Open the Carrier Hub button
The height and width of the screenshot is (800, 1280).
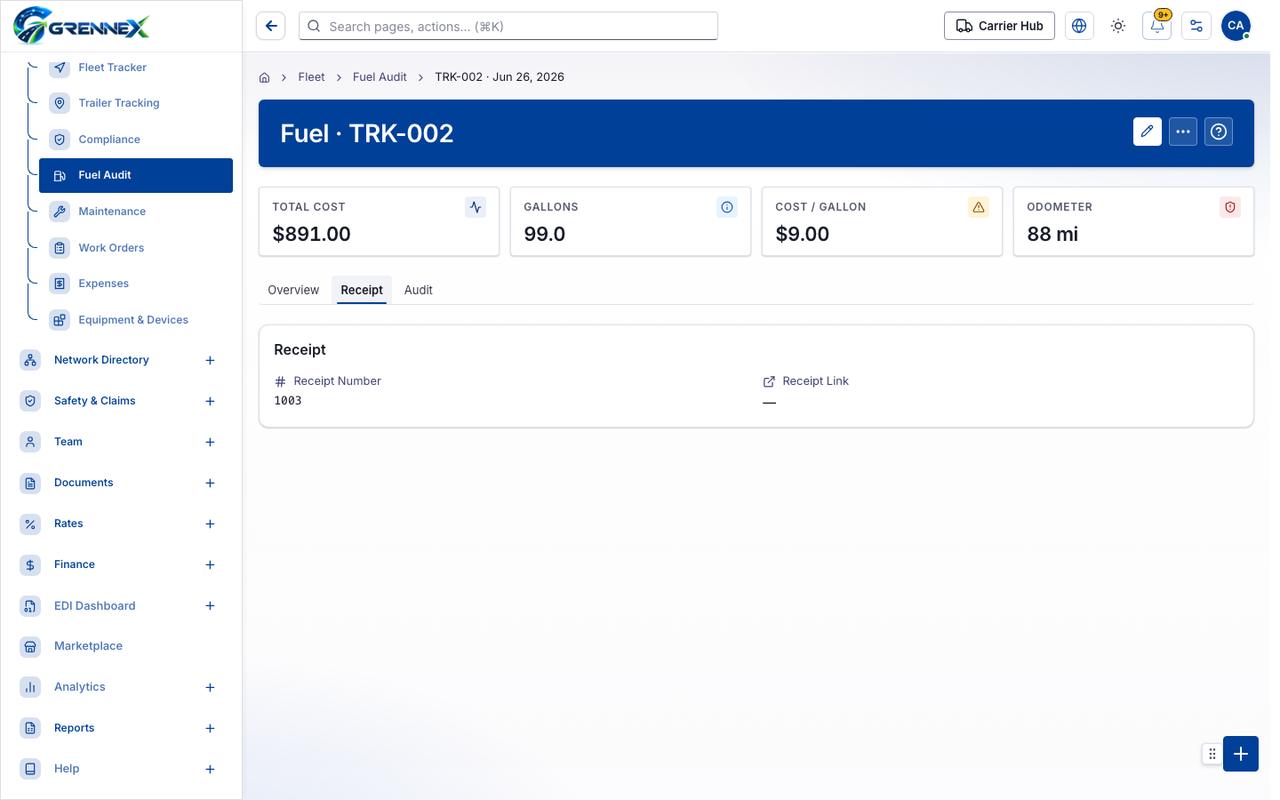point(999,26)
